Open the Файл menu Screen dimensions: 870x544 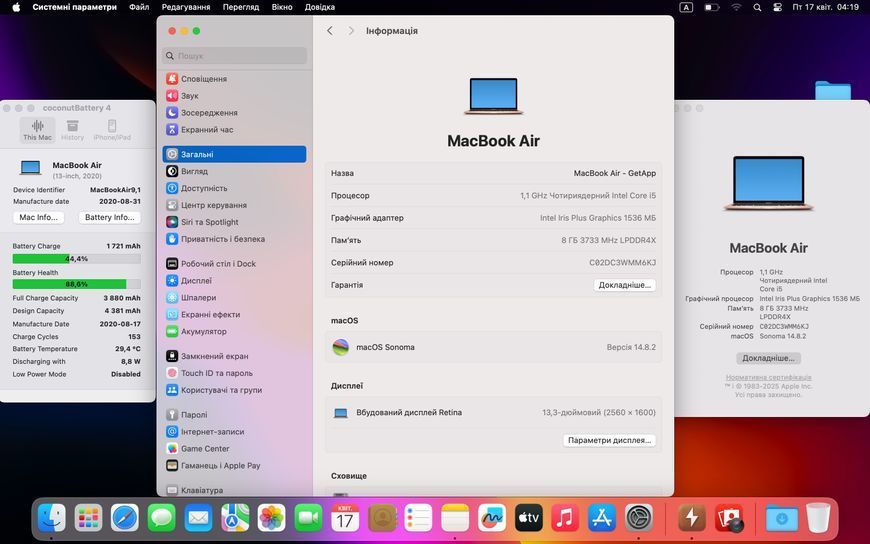pos(139,7)
